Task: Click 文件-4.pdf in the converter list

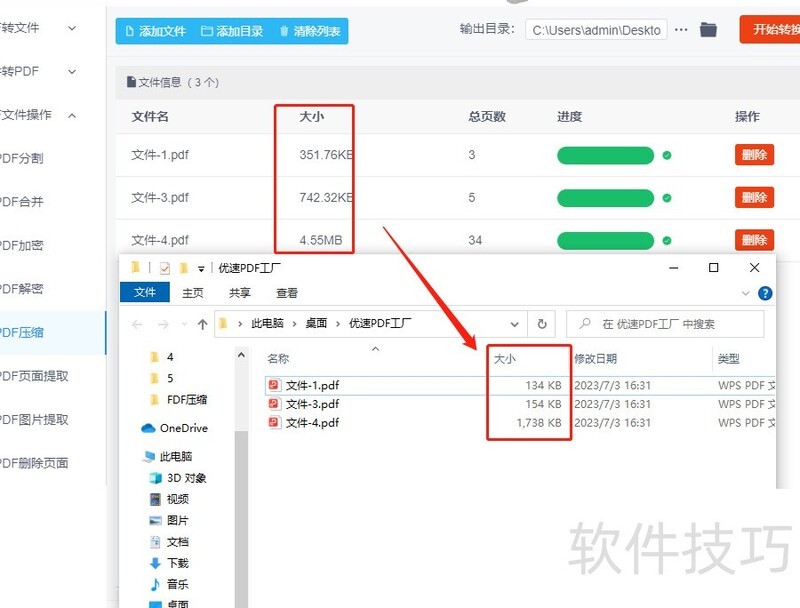Action: pos(160,240)
